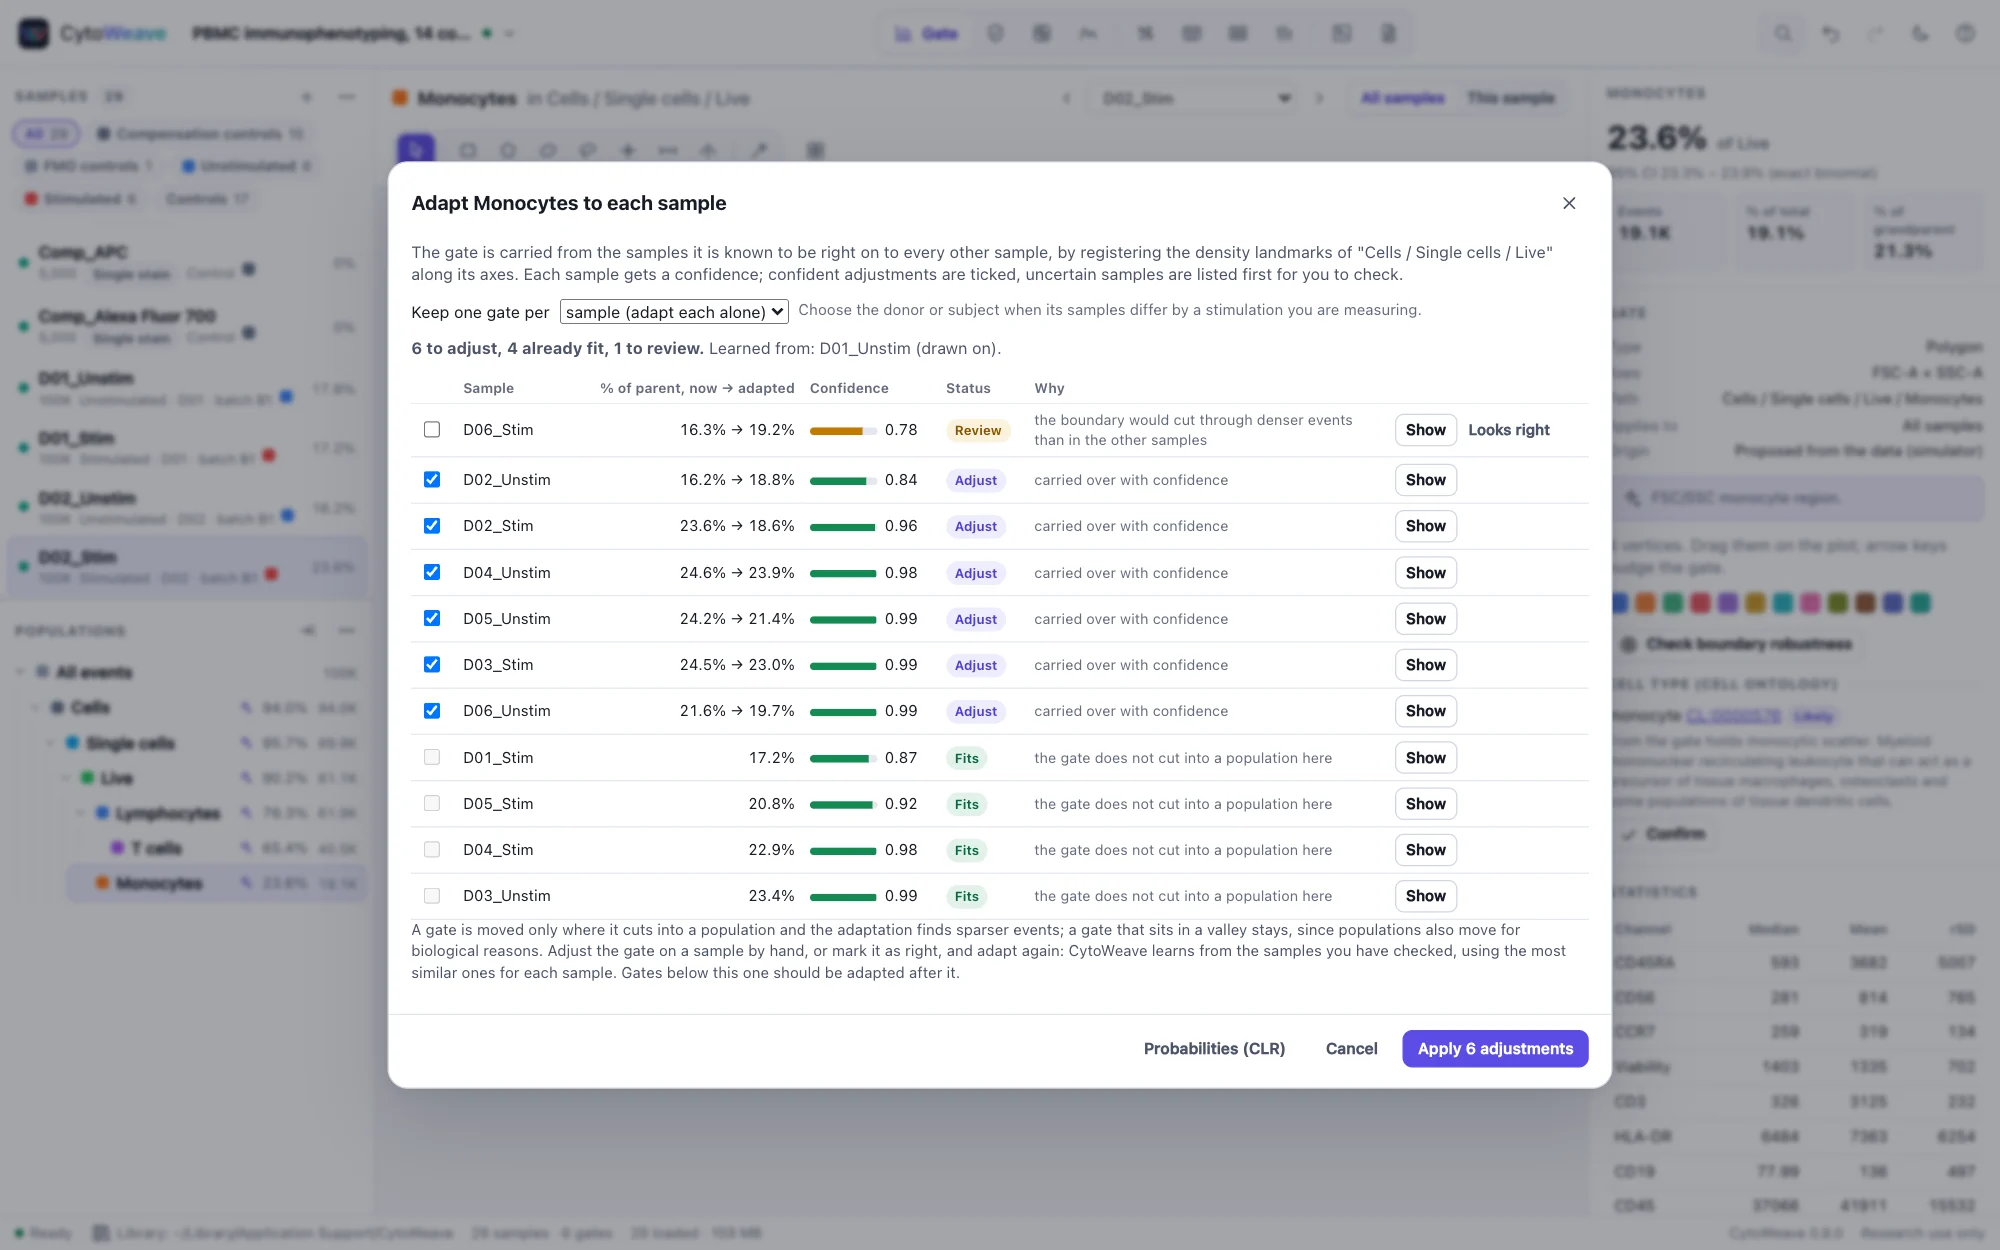The width and height of the screenshot is (2000, 1250).
Task: Click Cancel in the dialog
Action: click(x=1351, y=1048)
